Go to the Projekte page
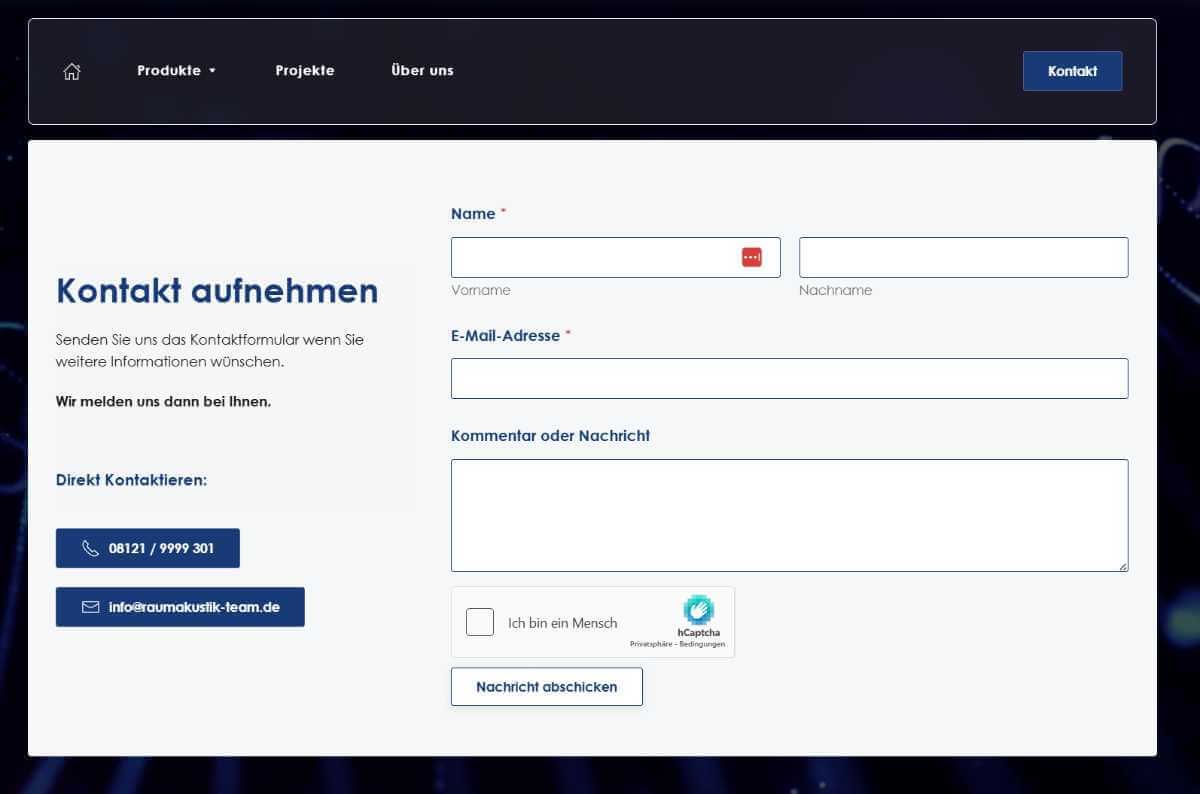The height and width of the screenshot is (794, 1200). pos(305,71)
